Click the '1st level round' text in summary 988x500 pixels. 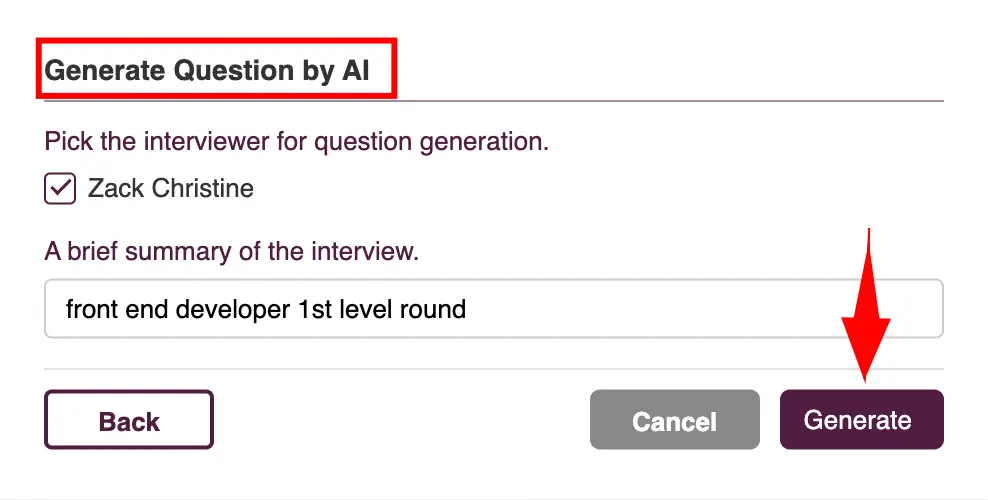(x=382, y=309)
